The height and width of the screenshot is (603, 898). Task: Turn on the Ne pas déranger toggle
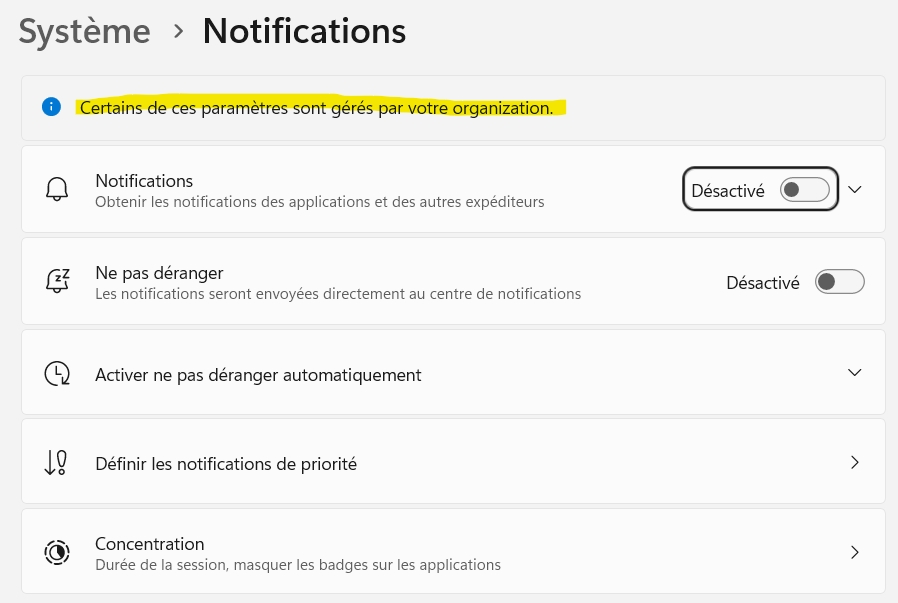(x=839, y=281)
